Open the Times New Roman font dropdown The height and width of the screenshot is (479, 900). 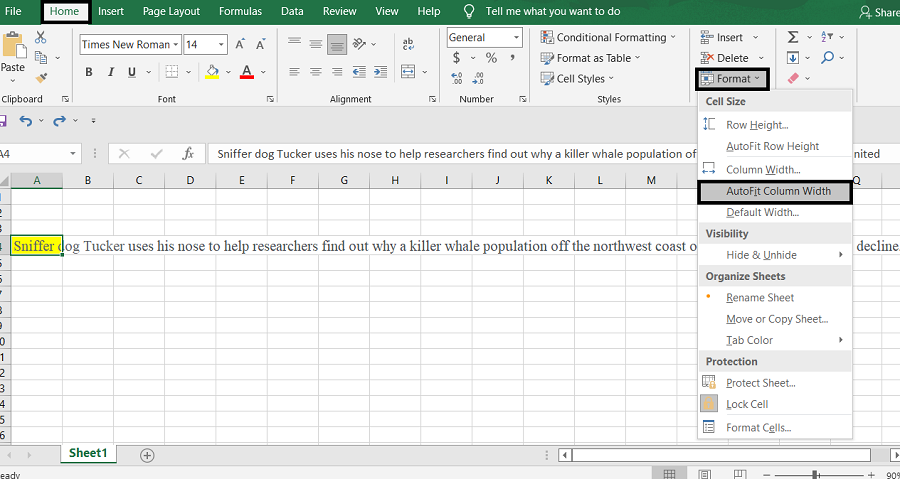click(176, 44)
